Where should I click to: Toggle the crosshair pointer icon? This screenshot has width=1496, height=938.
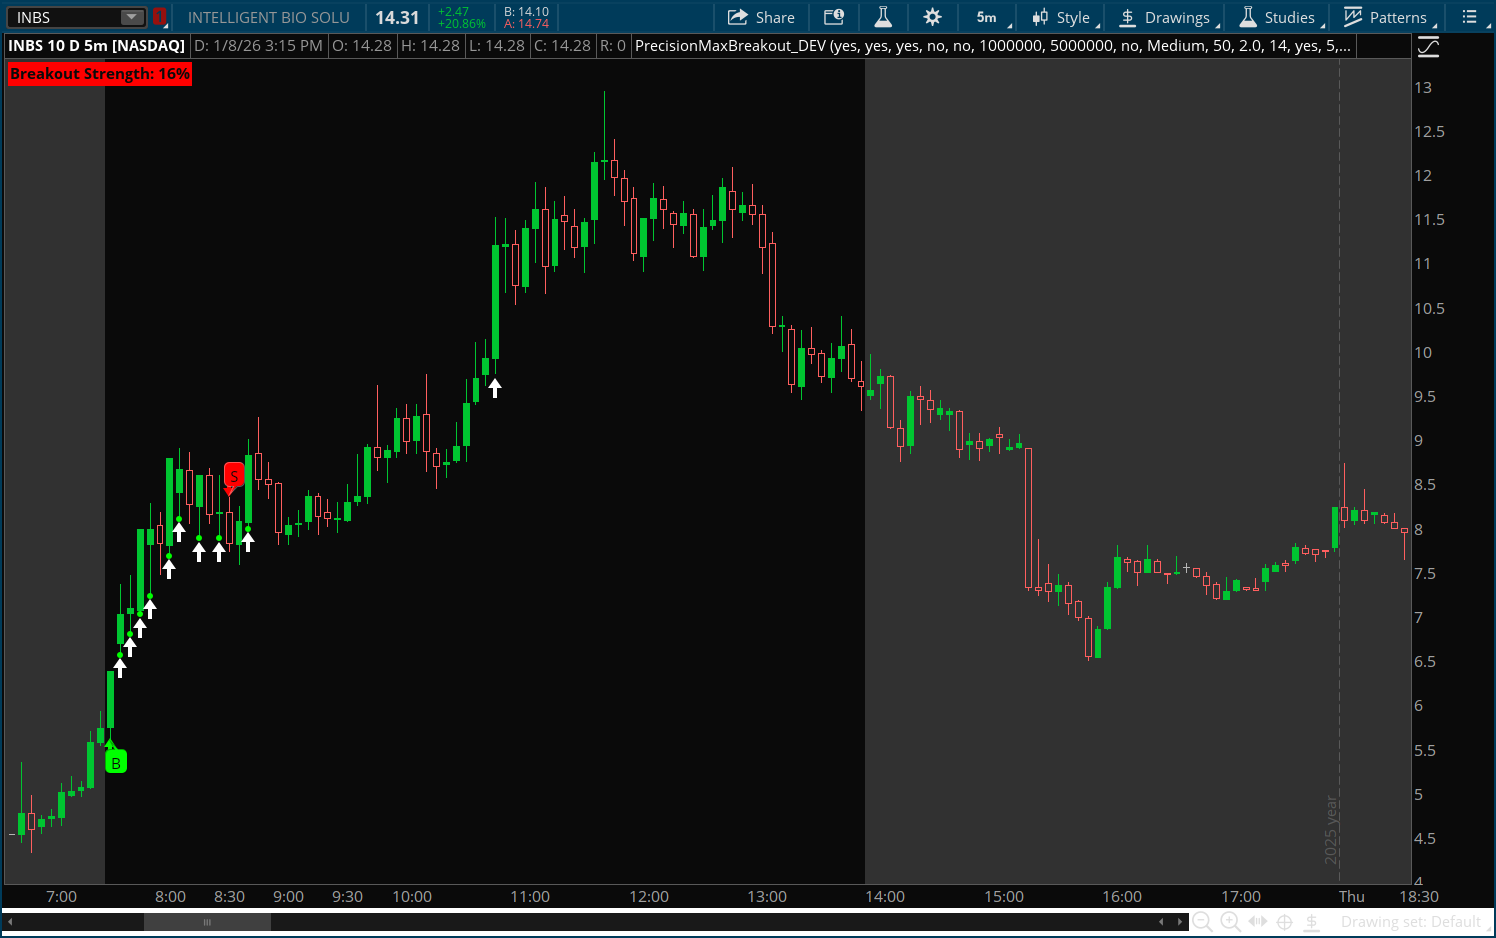1285,922
